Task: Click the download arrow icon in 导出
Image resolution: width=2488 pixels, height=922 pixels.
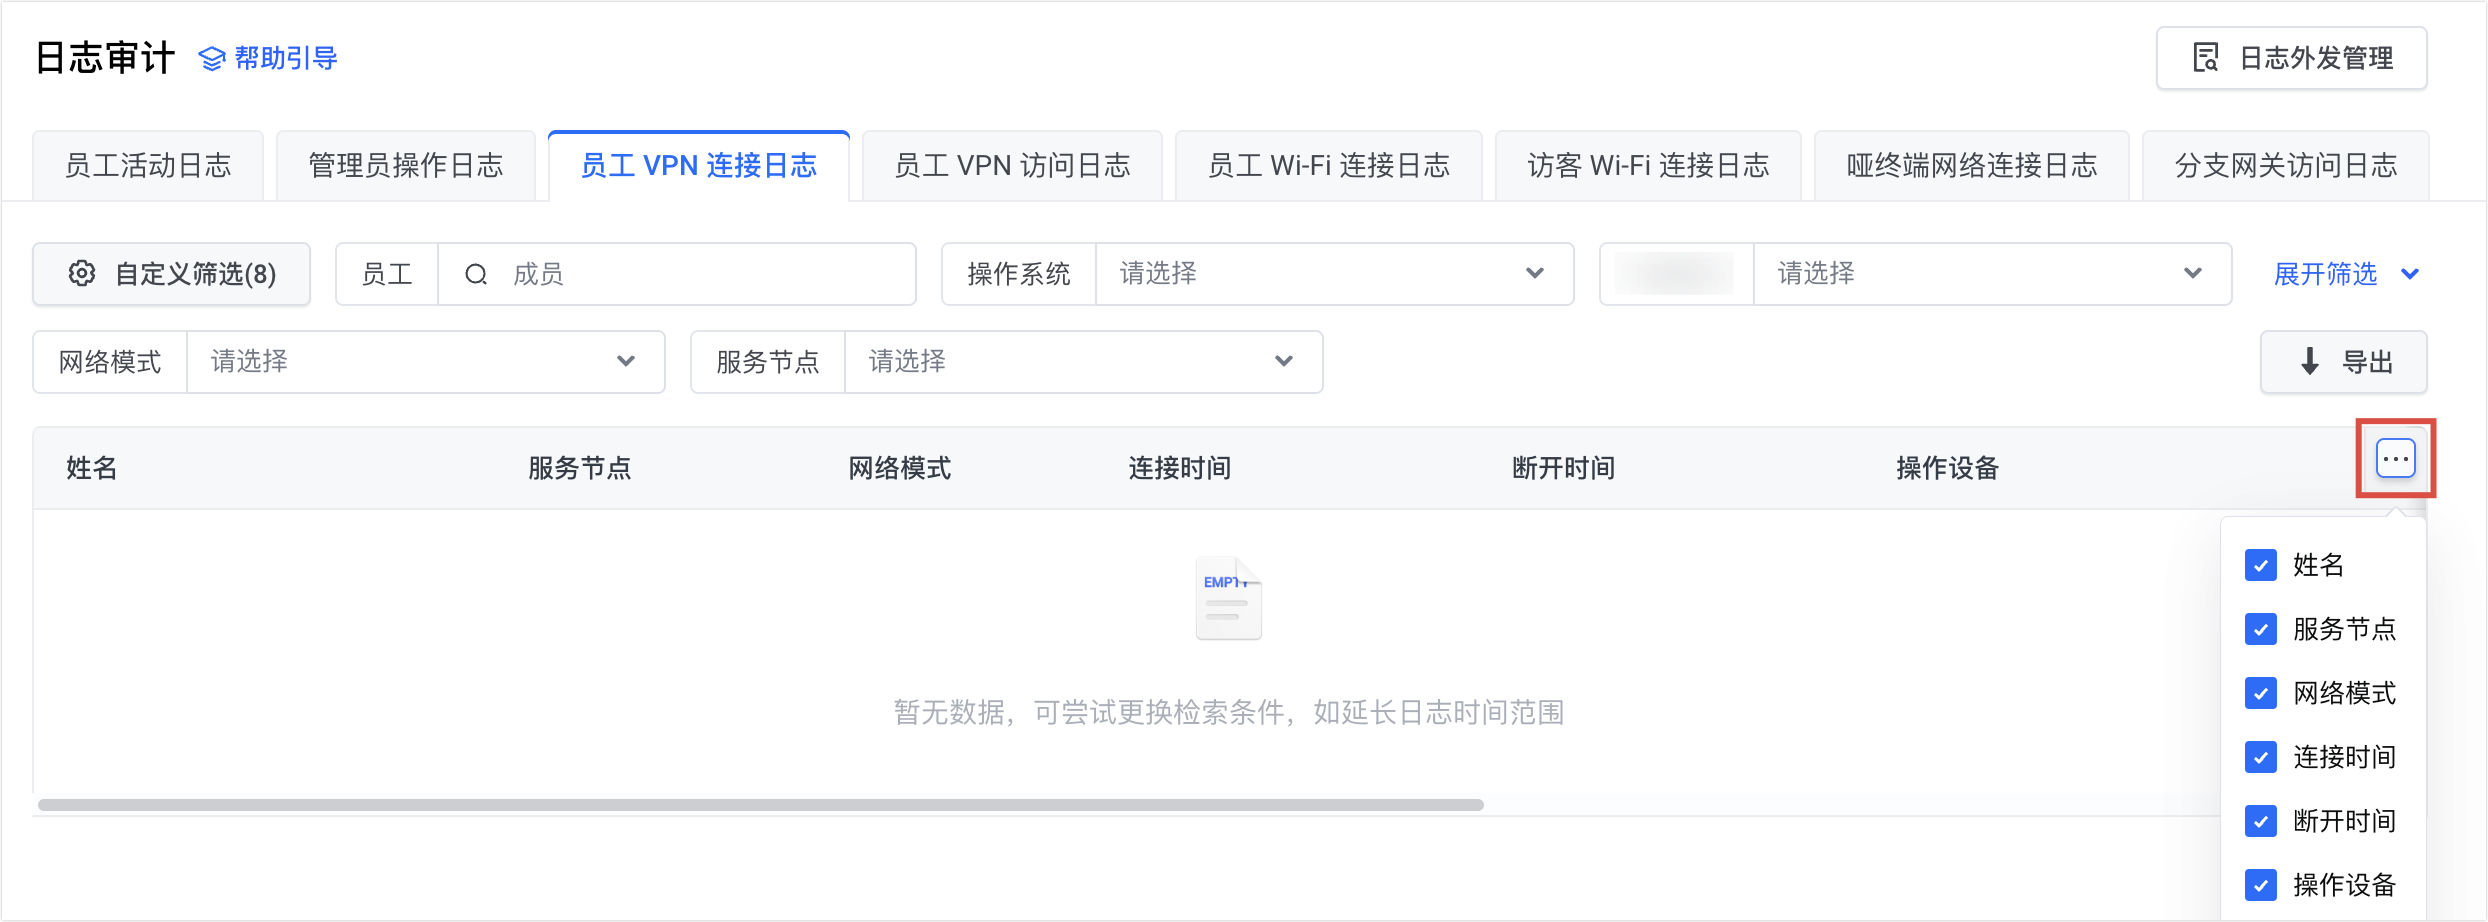Action: pyautogui.click(x=2310, y=361)
